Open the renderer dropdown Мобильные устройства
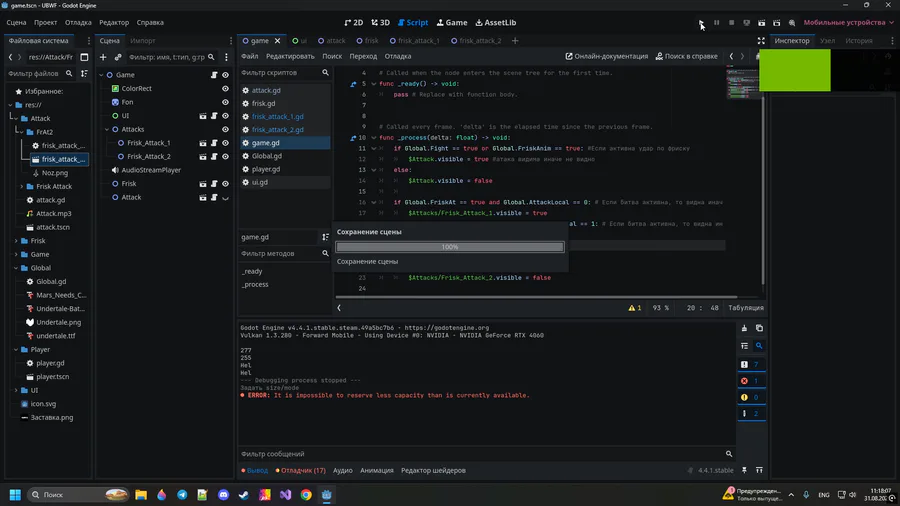 click(848, 22)
